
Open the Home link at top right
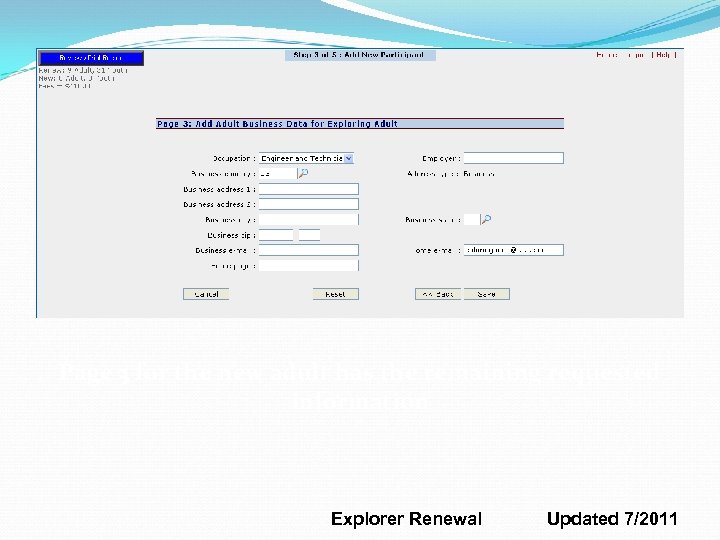(x=607, y=55)
